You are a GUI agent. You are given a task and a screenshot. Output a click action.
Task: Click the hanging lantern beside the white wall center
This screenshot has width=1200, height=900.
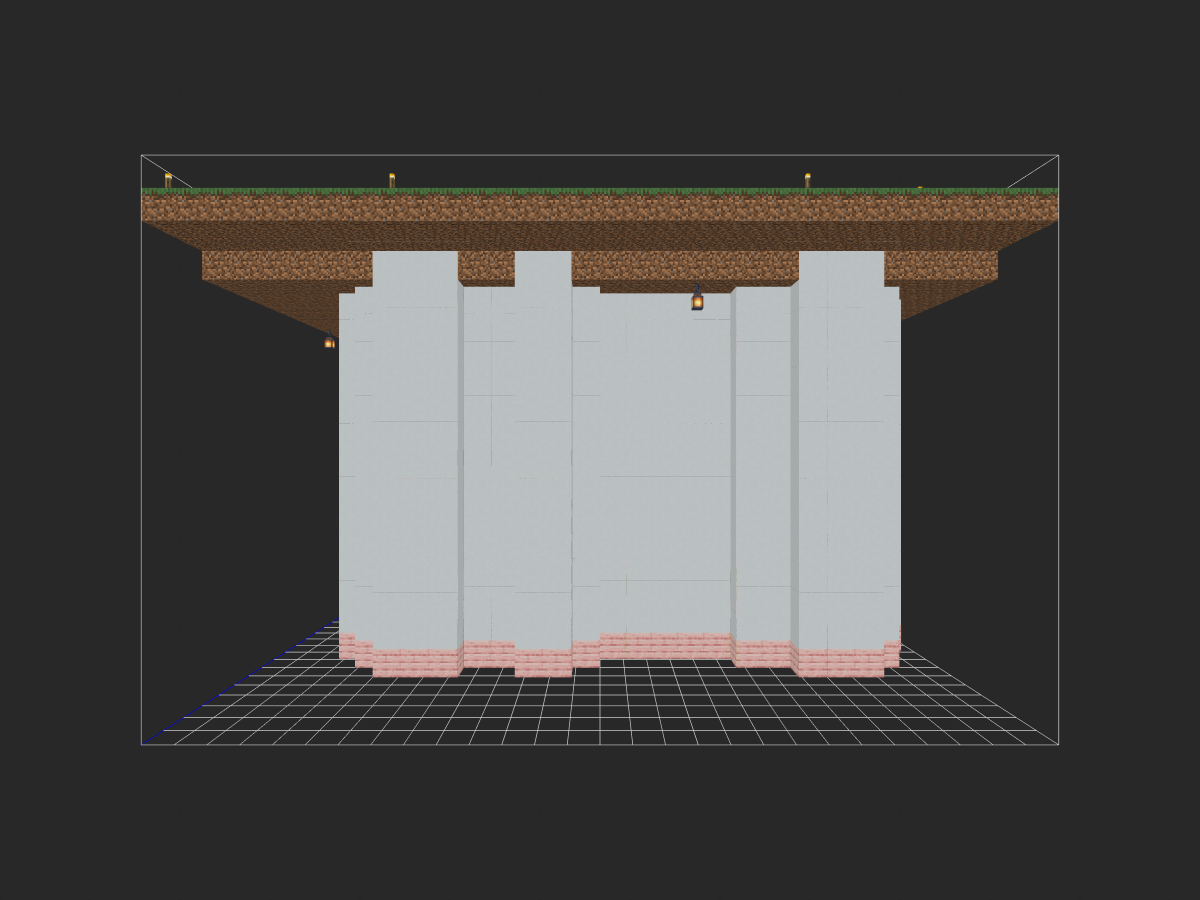coord(697,297)
